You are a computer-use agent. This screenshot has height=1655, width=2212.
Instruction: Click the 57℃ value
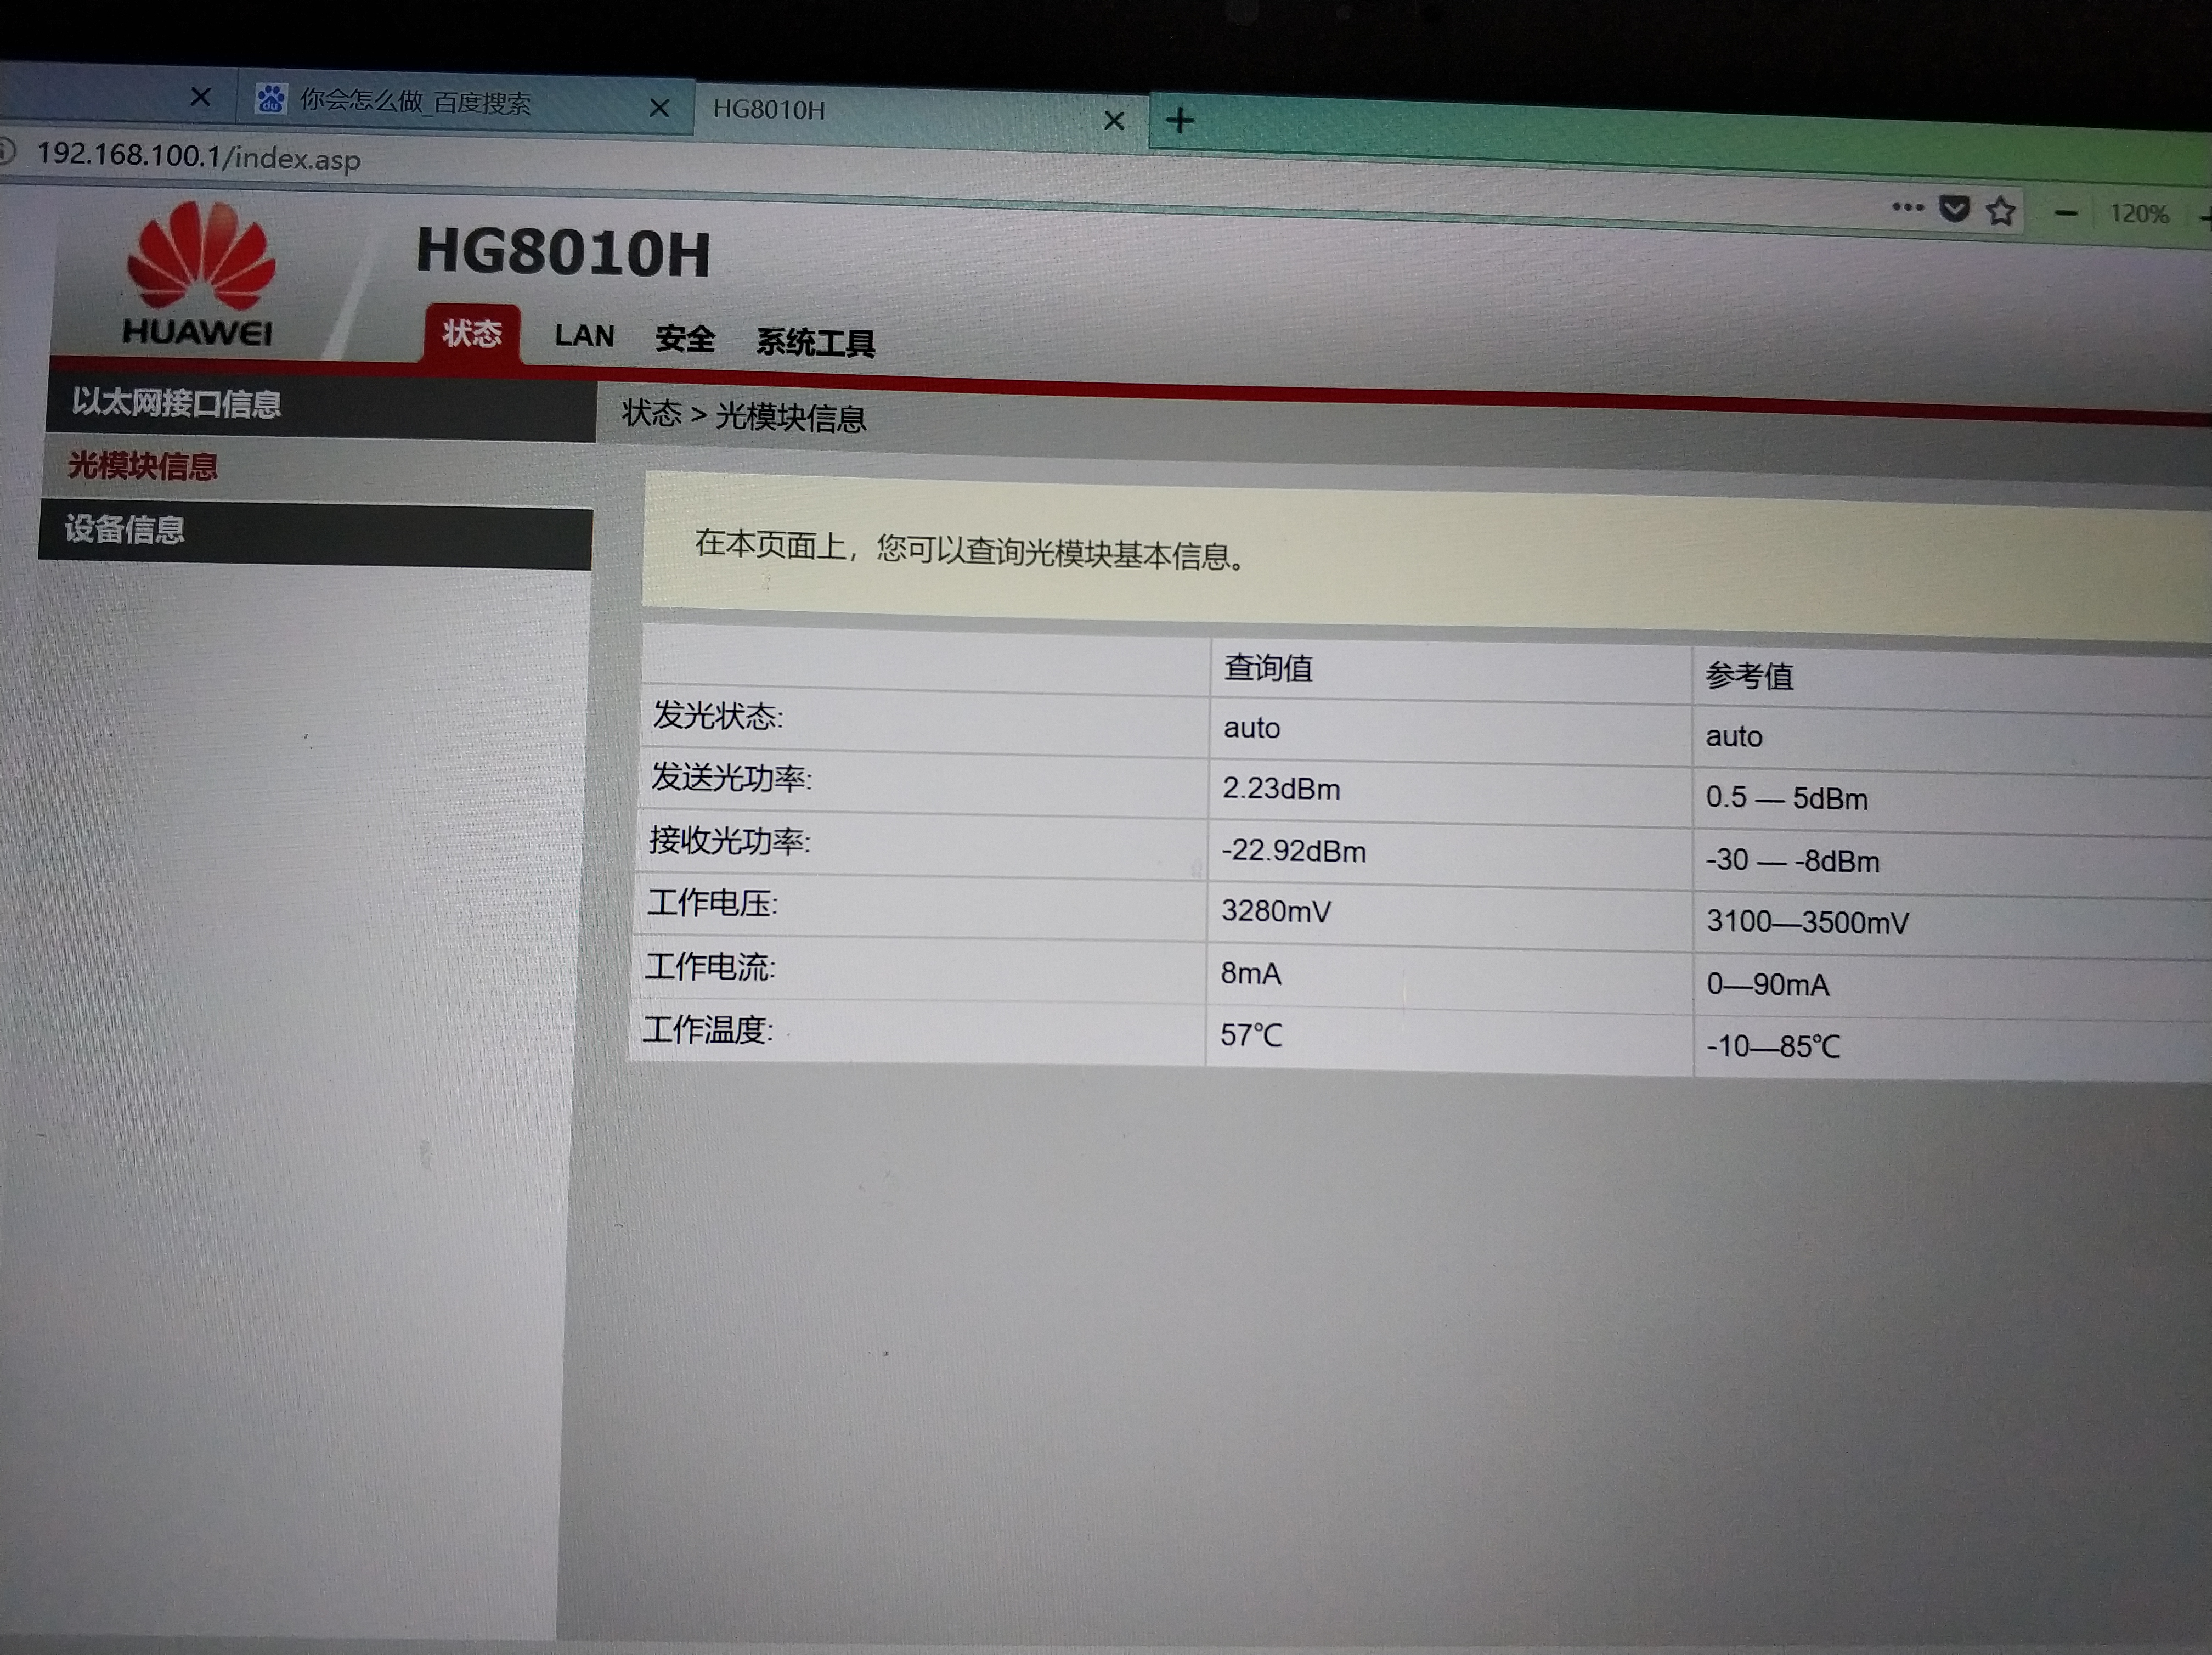coord(1250,1035)
